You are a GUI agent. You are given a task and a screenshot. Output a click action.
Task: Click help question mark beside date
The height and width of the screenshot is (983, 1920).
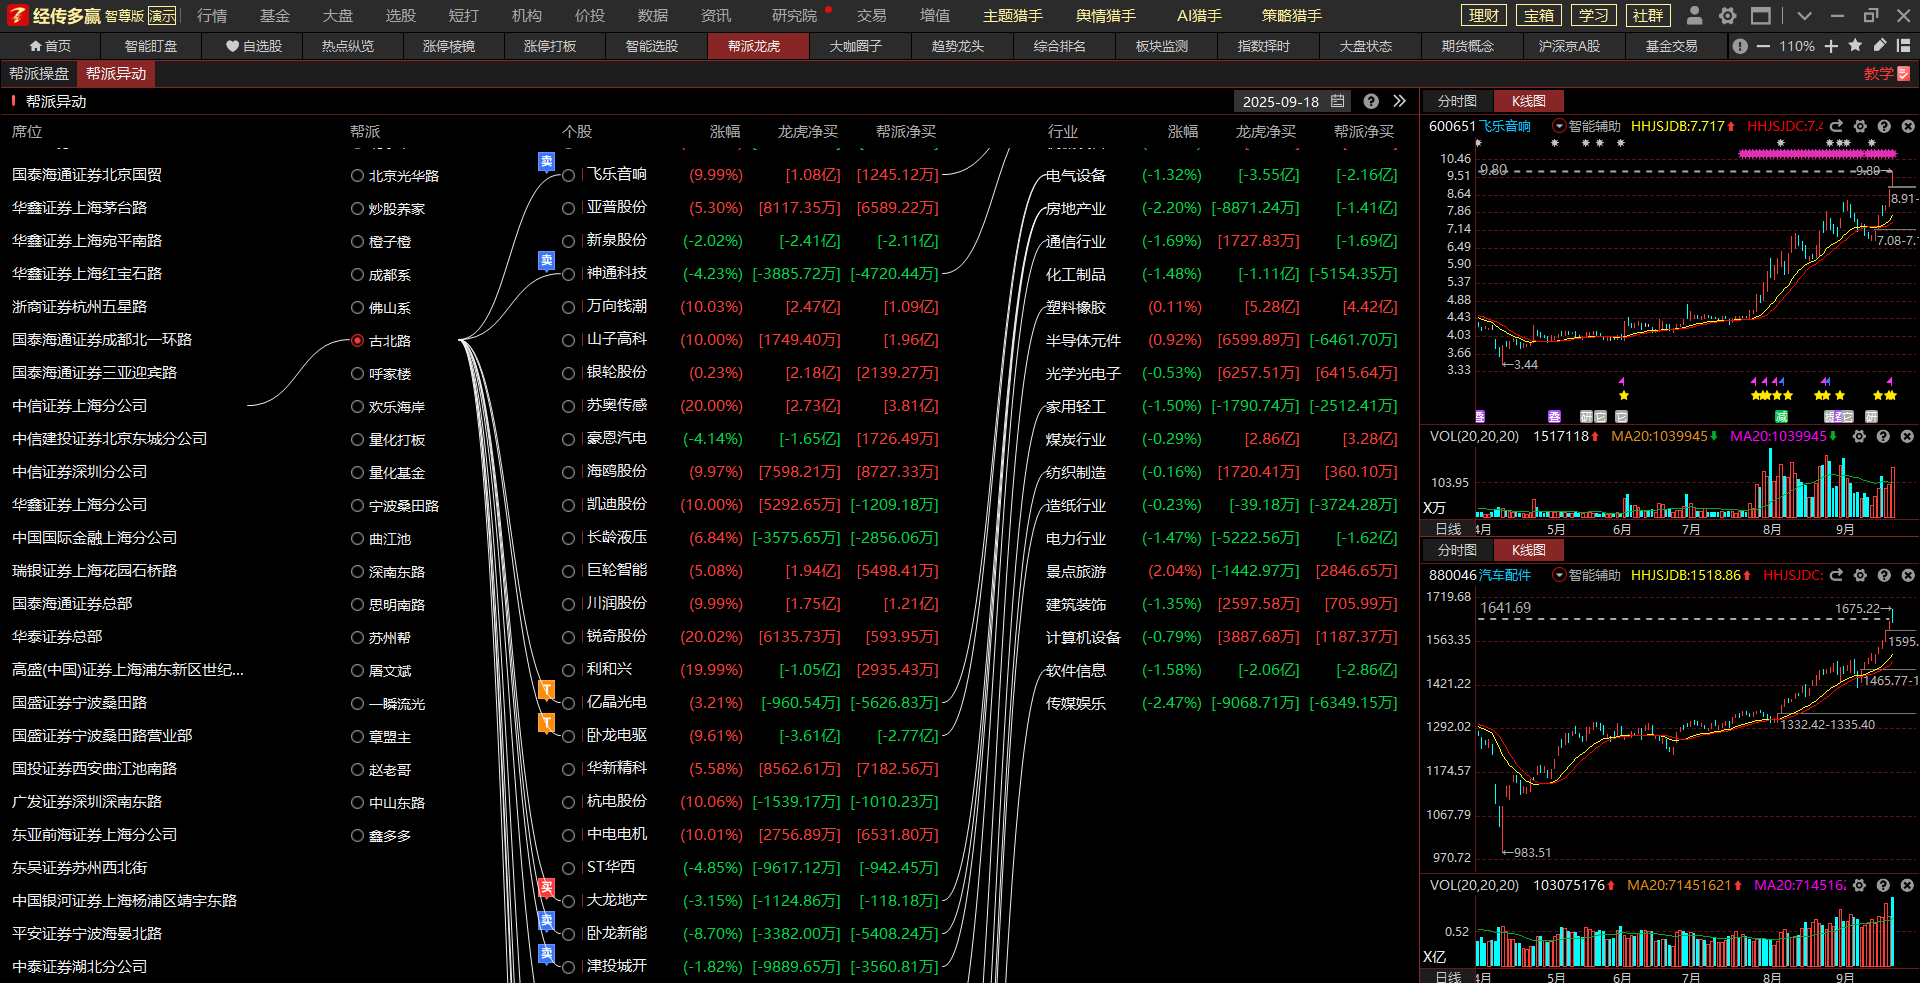(x=1371, y=101)
